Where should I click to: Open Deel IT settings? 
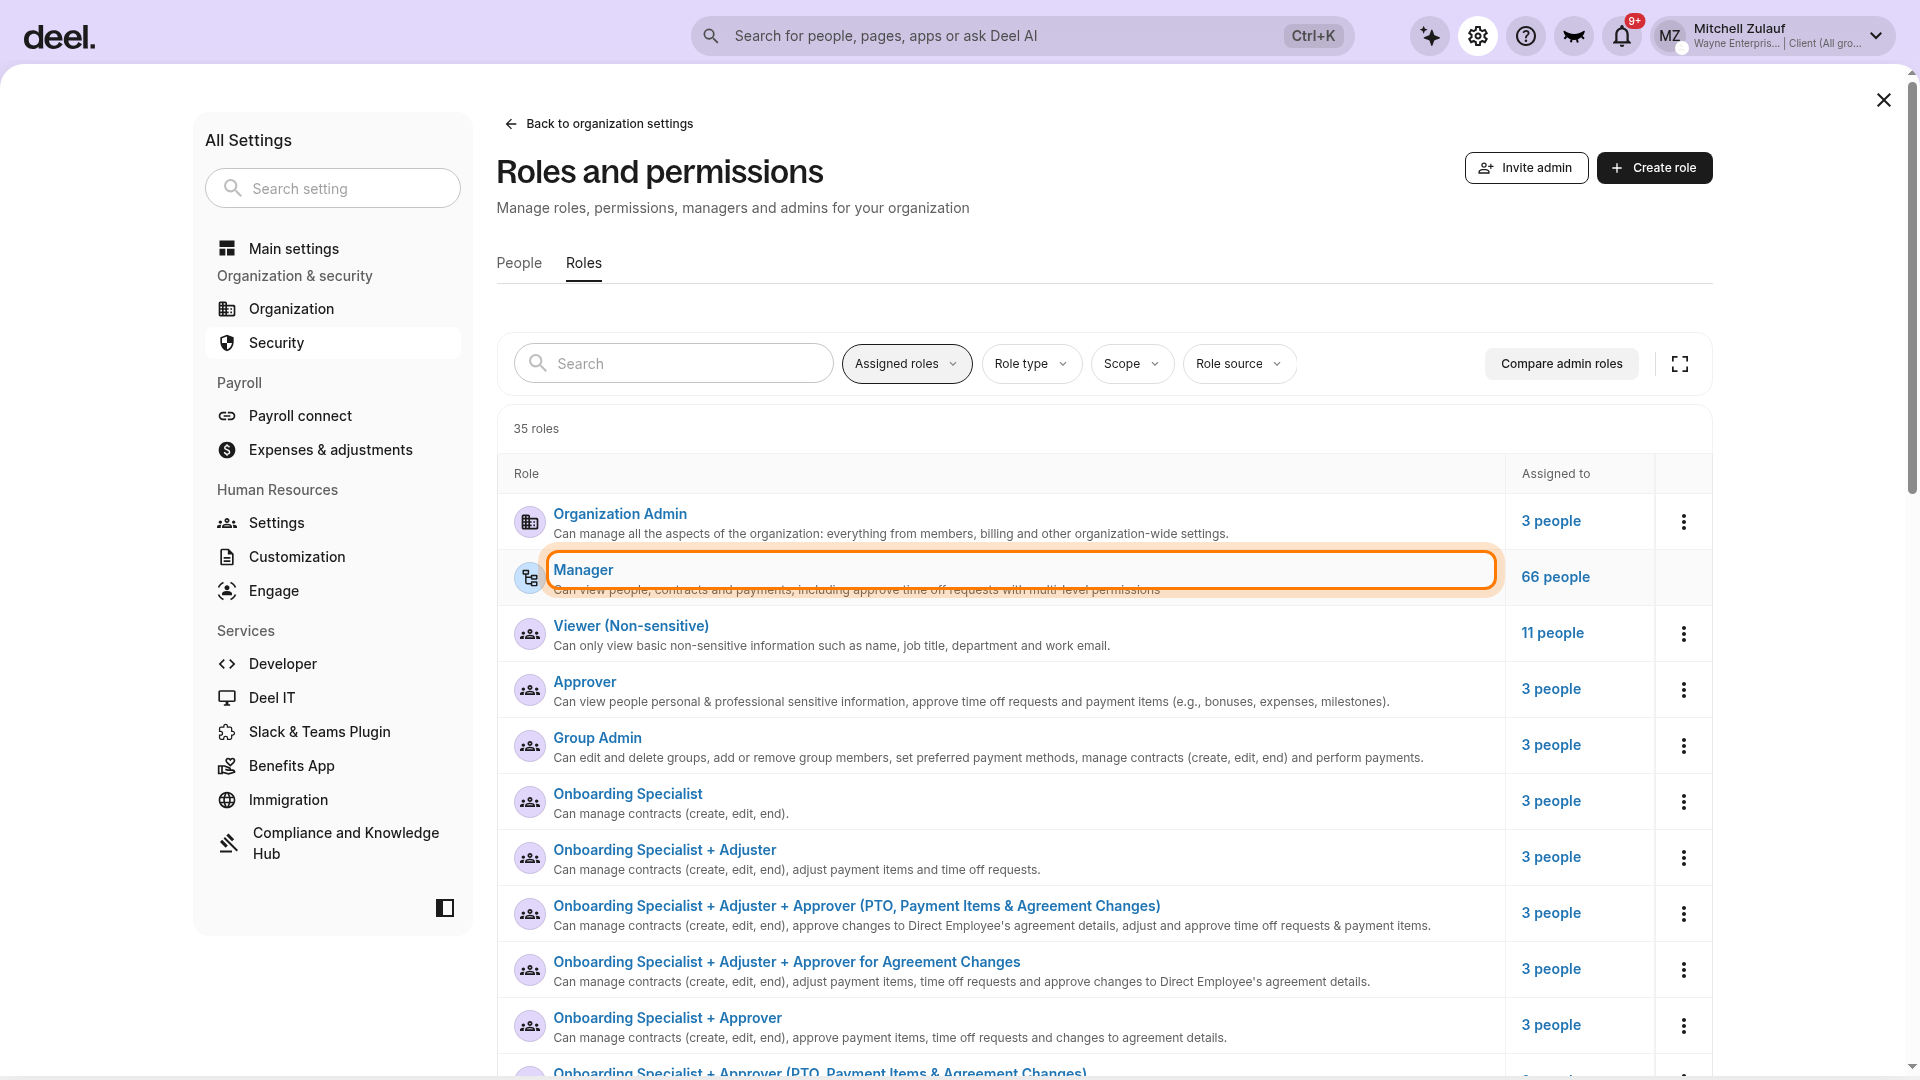333,698
